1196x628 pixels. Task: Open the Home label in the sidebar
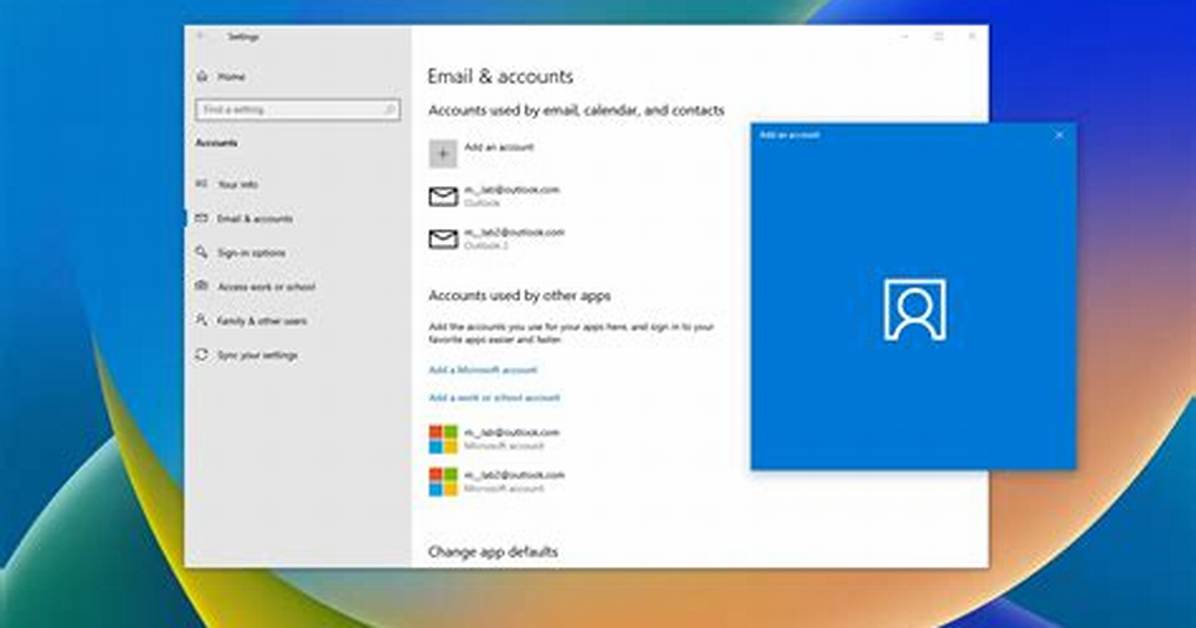[x=231, y=77]
